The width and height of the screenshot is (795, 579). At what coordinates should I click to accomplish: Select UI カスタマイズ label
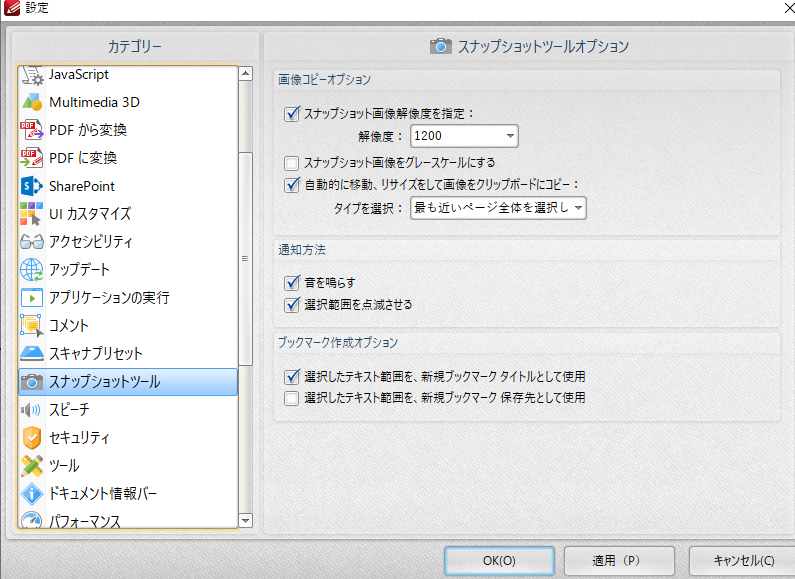click(90, 214)
